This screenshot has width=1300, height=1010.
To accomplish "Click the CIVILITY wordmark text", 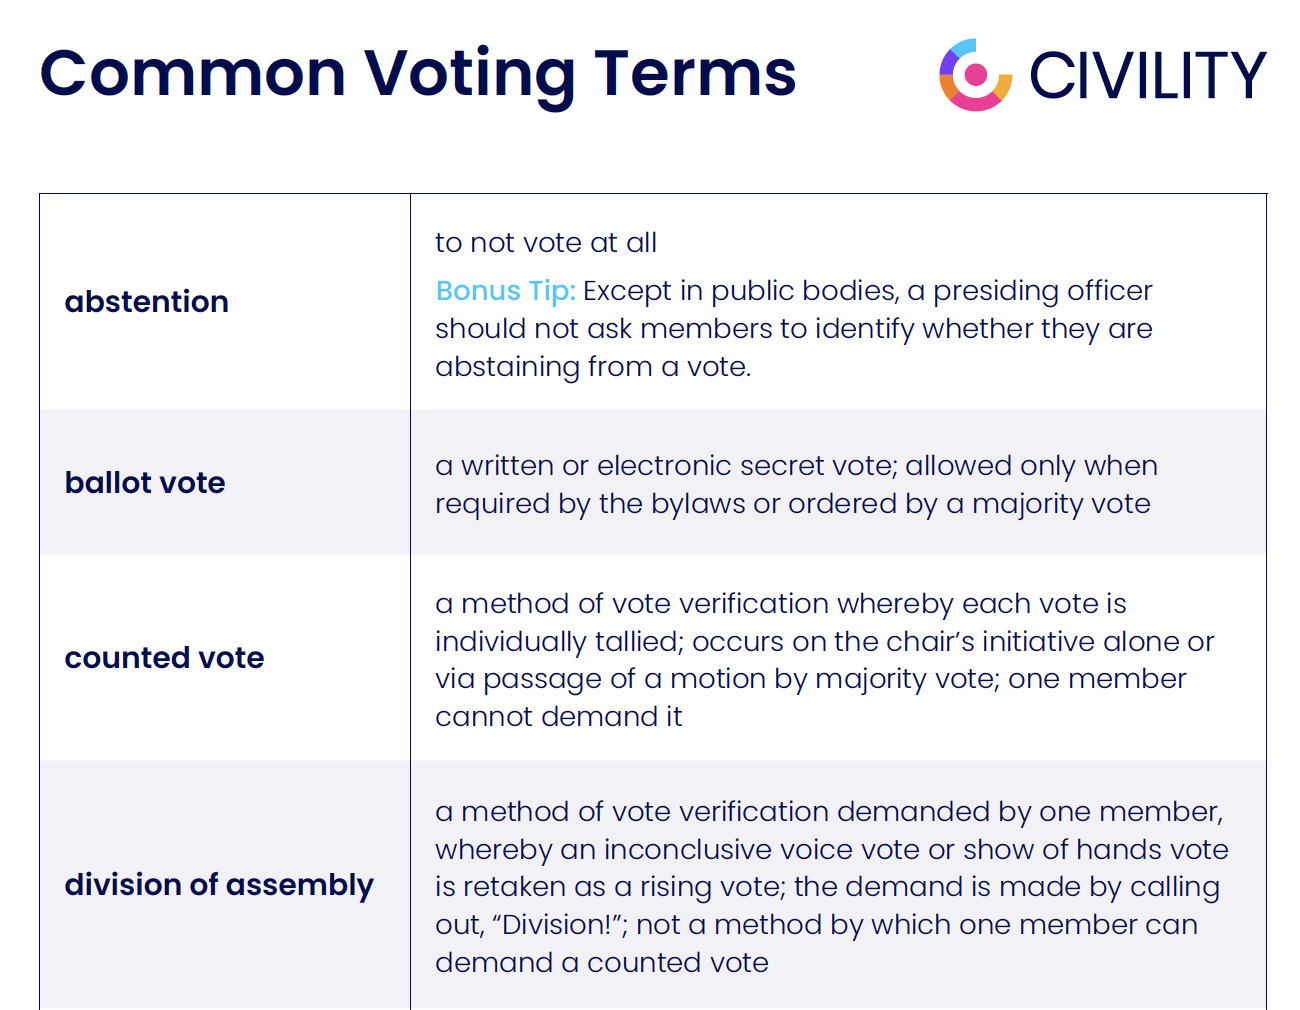I will click(1147, 76).
